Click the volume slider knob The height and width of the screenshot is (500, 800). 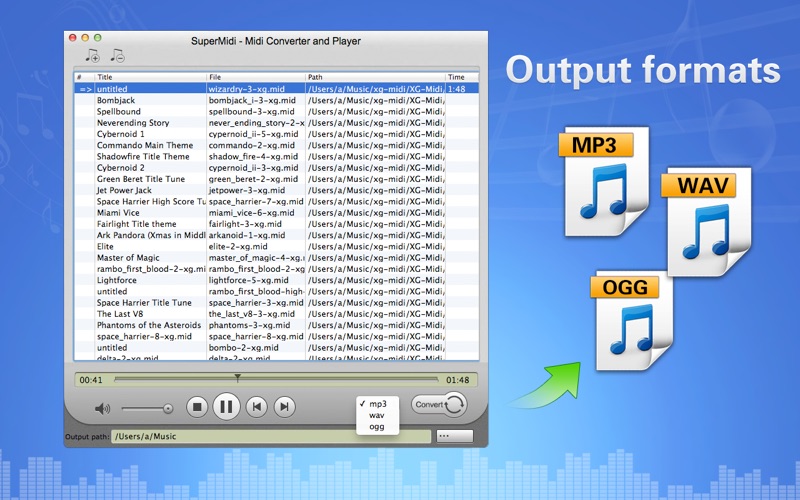coord(168,408)
